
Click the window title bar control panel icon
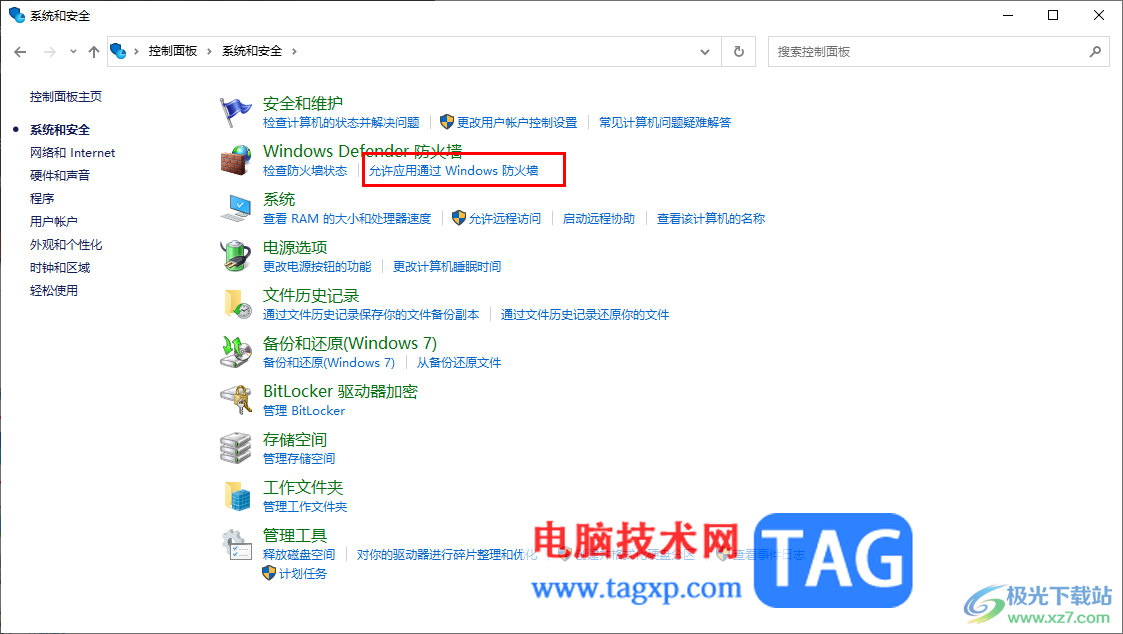coord(16,15)
